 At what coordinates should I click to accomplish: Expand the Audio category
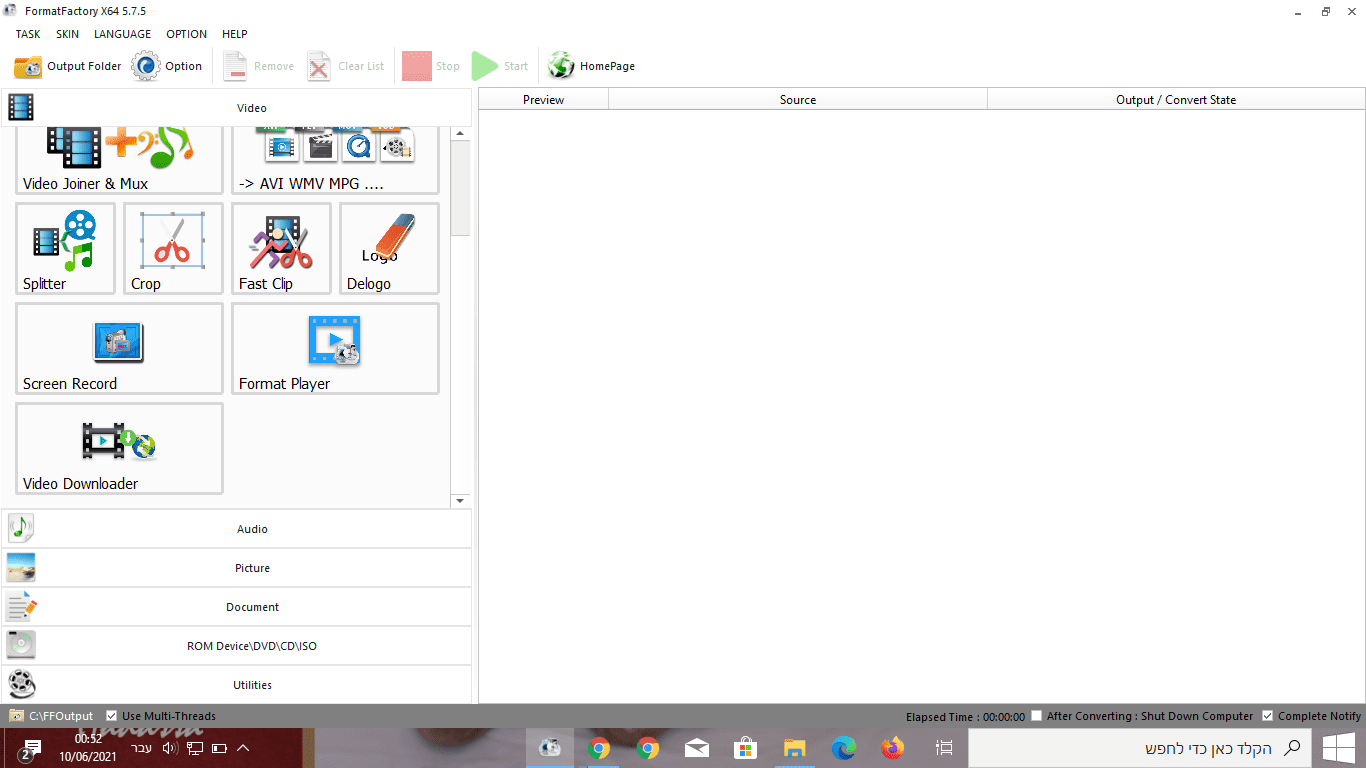click(x=236, y=529)
